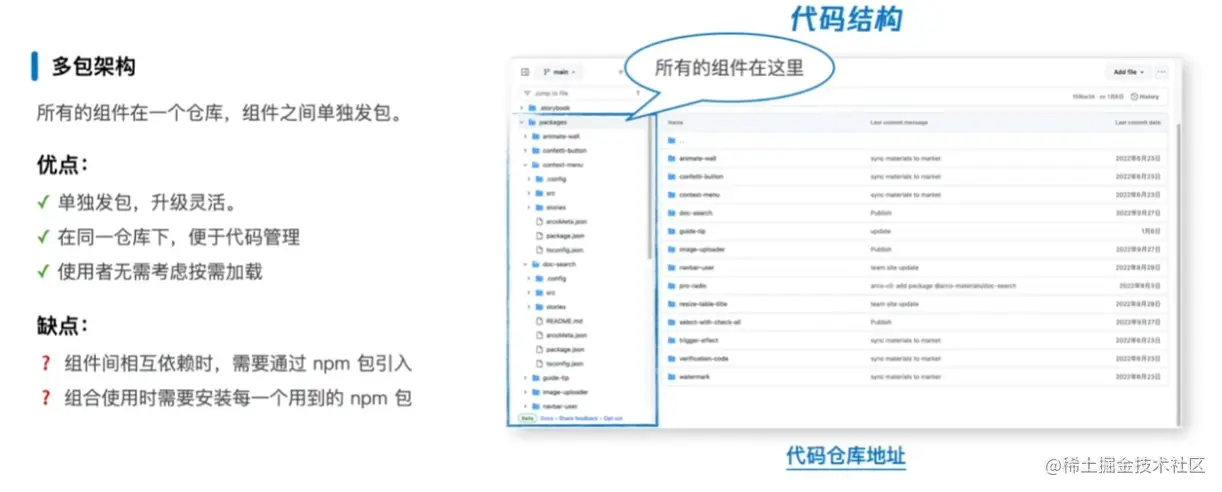Viewport: 1222px width, 492px height.
Task: Open image-uploader folder in file list
Action: [x=701, y=249]
